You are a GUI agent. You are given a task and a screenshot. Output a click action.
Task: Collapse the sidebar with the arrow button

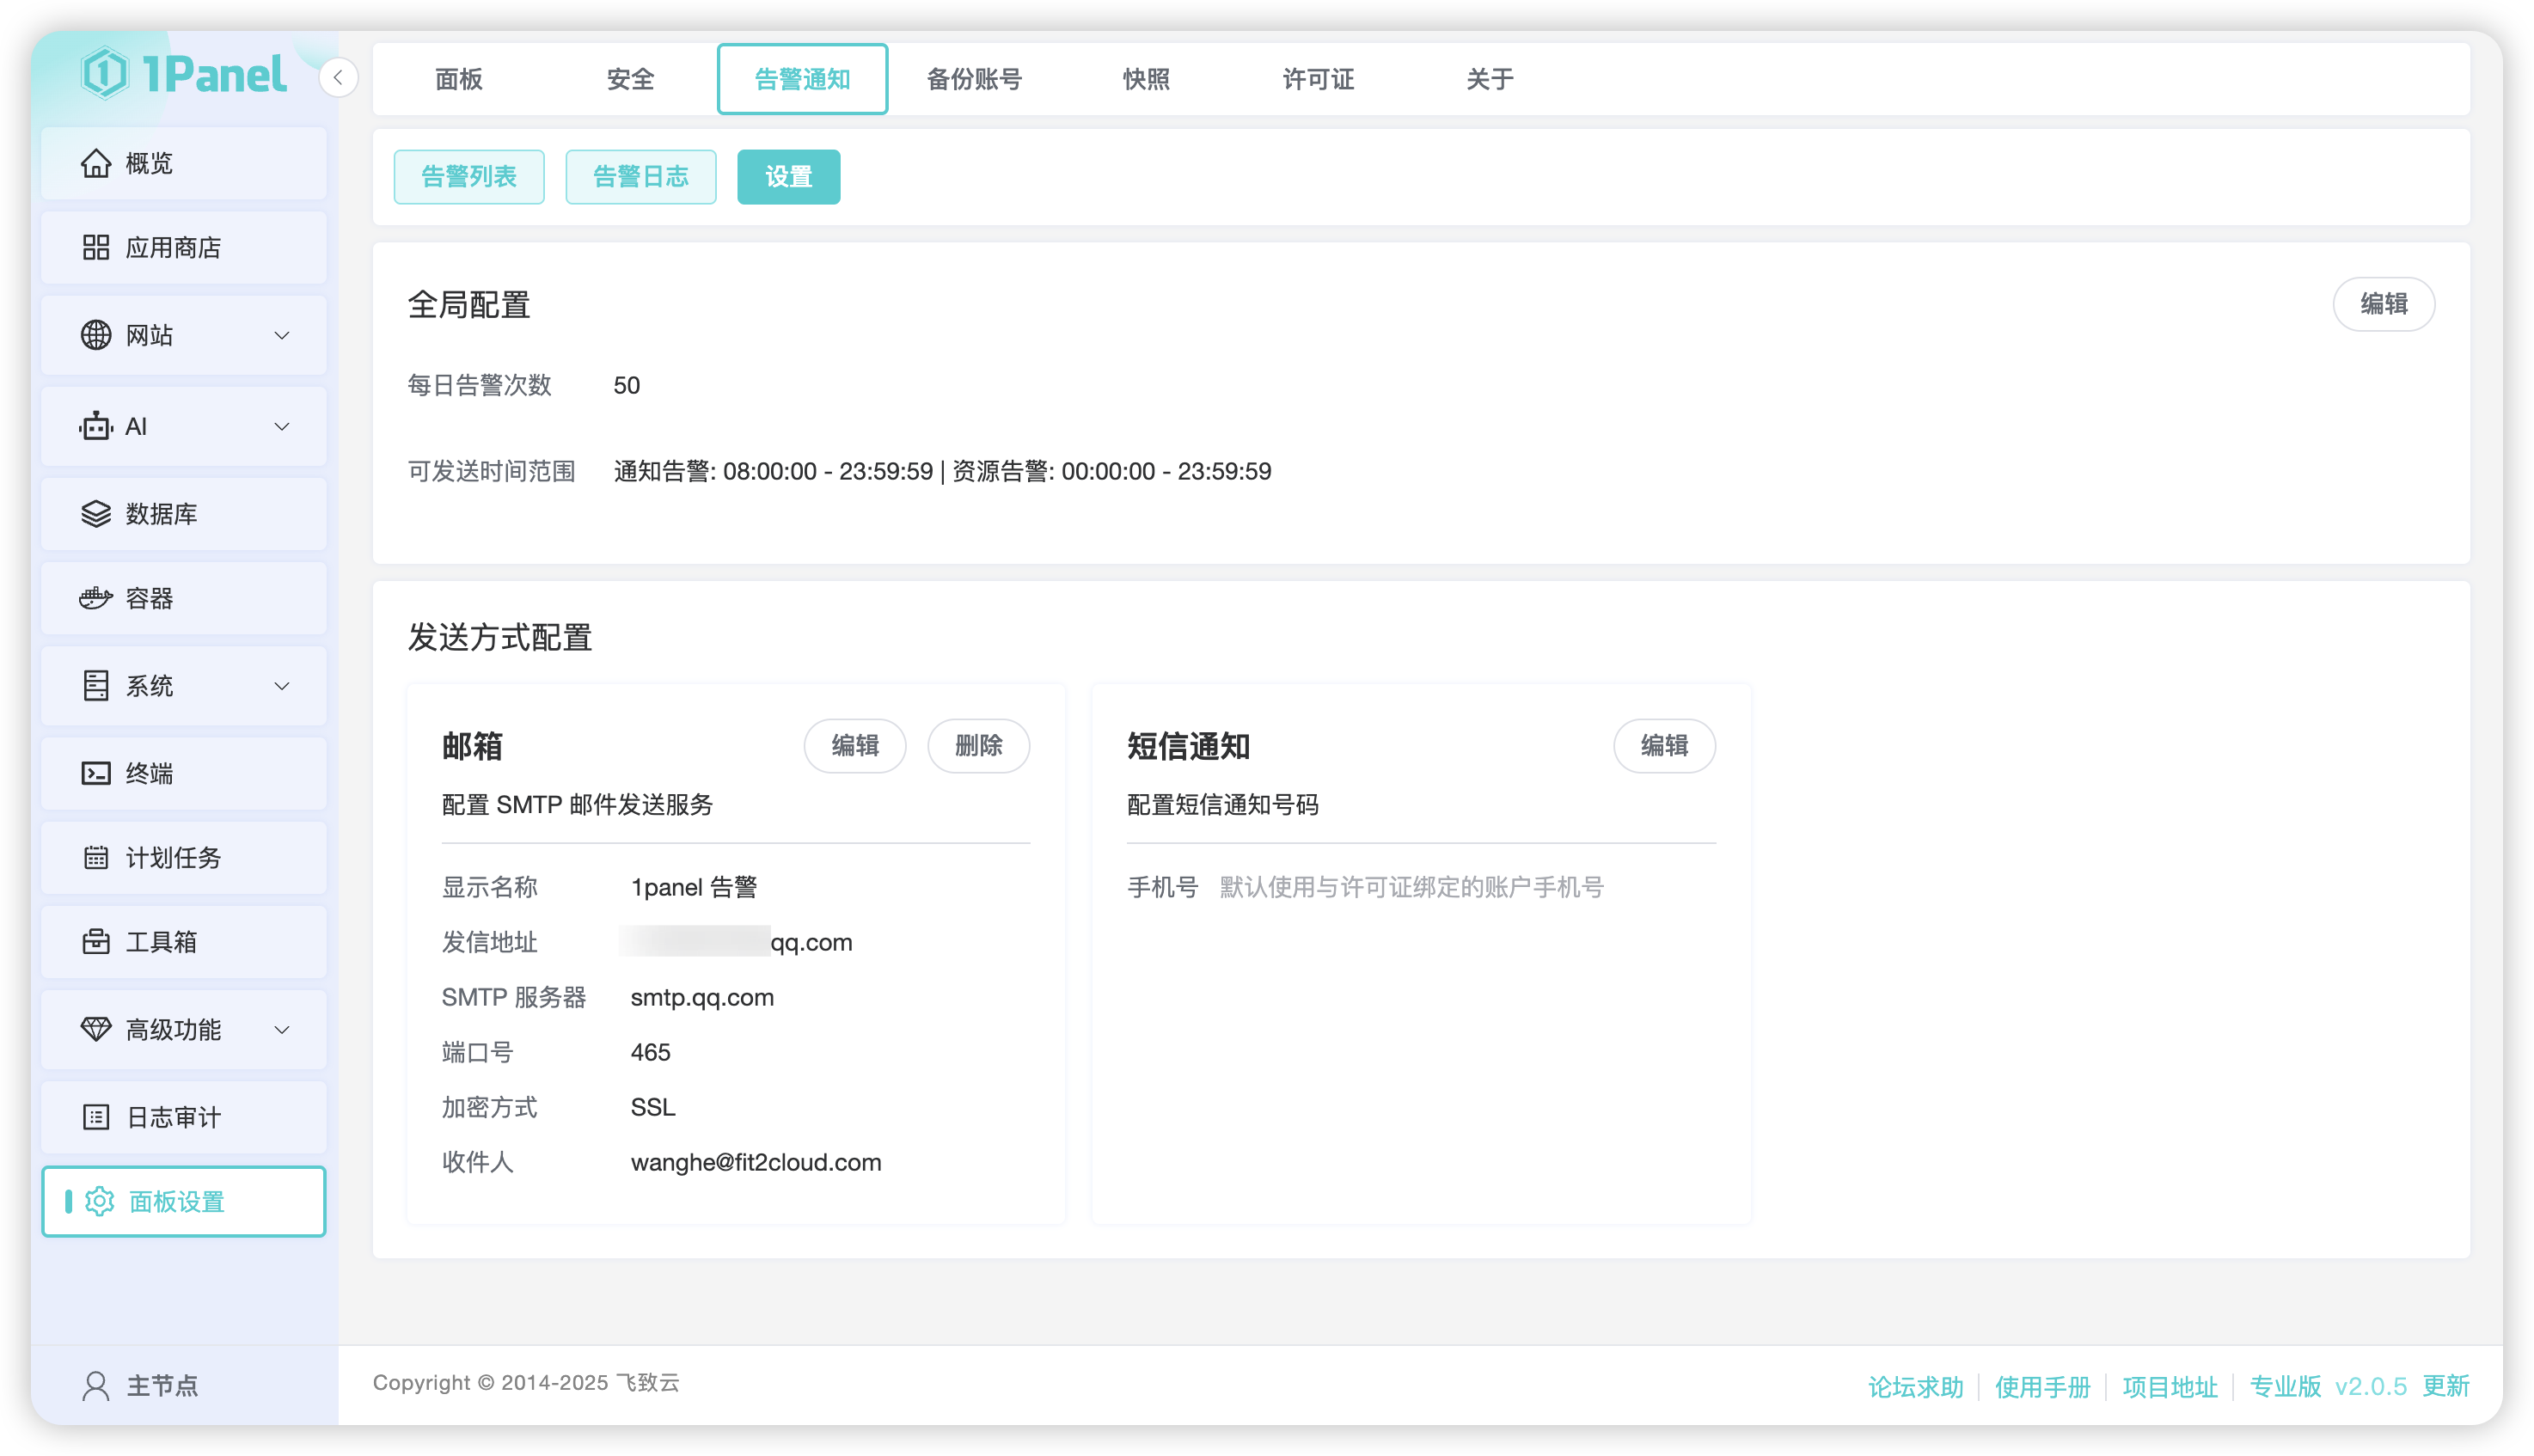point(338,77)
